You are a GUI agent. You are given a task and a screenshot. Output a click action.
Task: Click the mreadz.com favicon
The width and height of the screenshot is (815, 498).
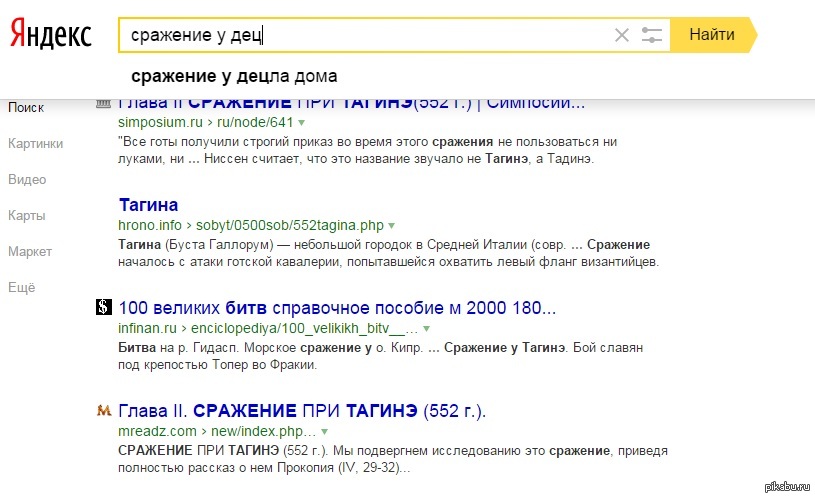click(103, 411)
